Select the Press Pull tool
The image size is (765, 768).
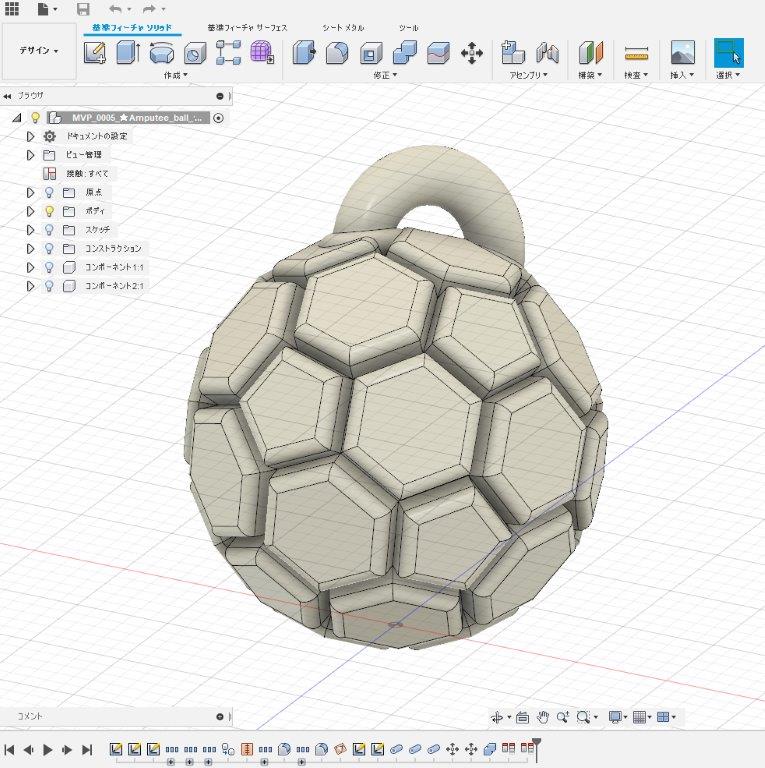304,52
